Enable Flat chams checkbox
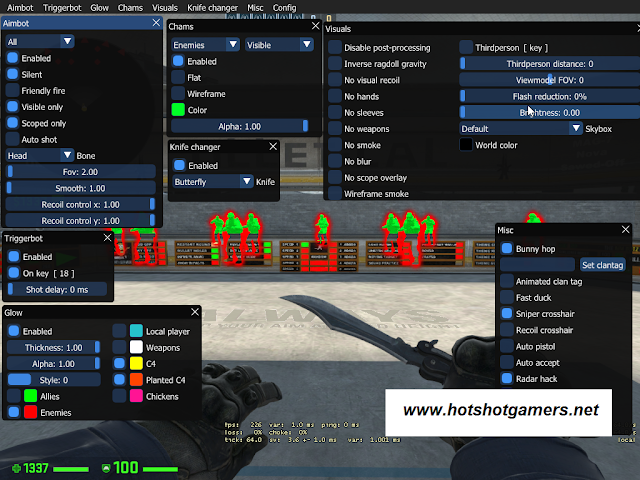 (178, 78)
